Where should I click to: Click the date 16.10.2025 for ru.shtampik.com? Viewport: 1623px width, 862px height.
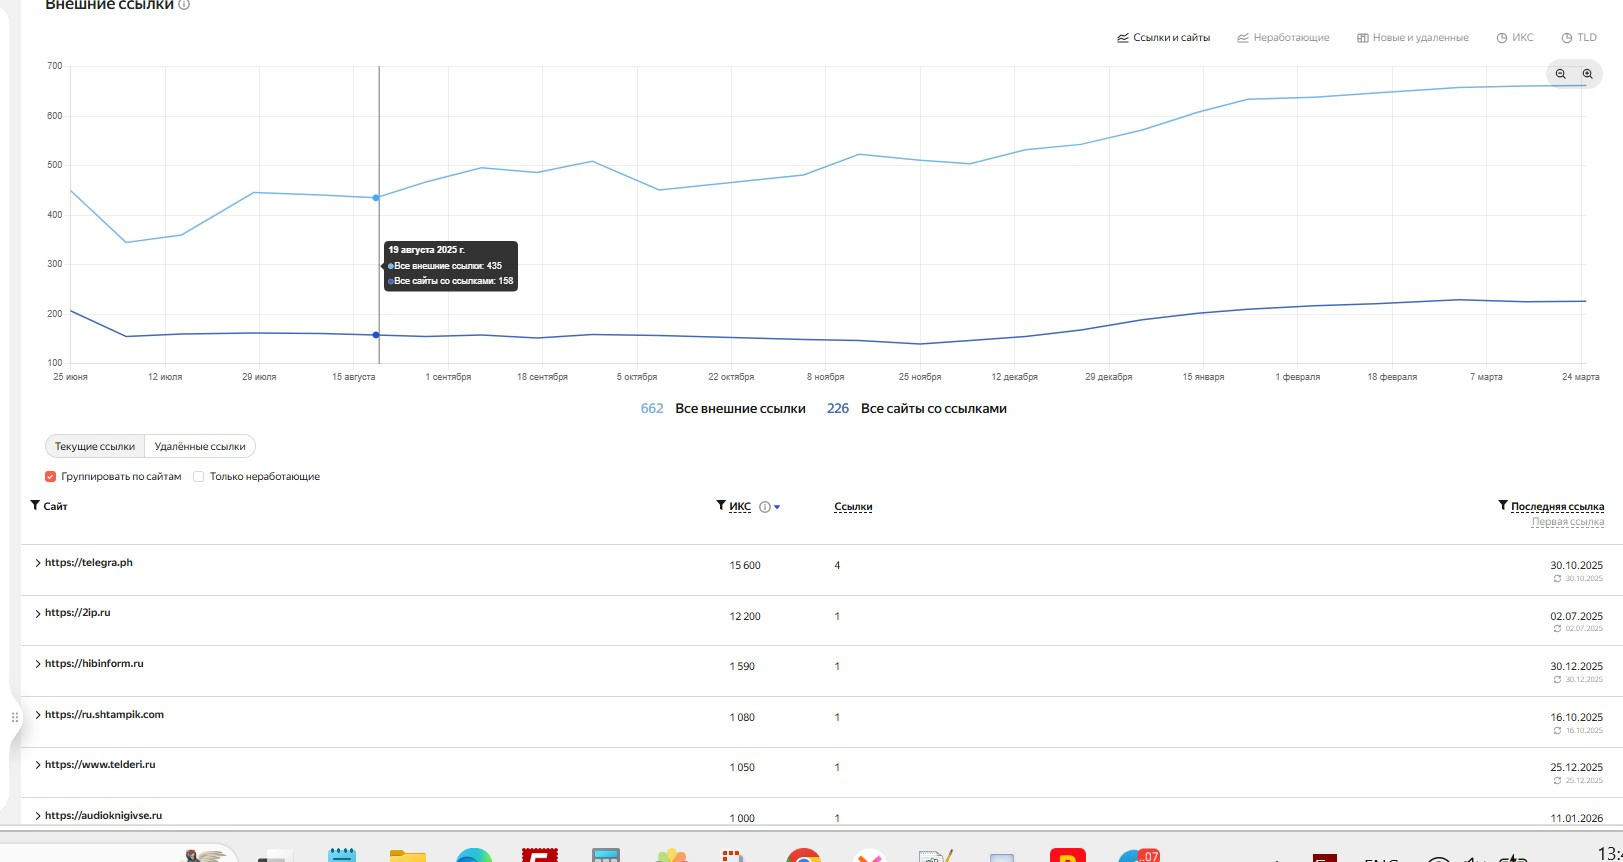point(1576,718)
